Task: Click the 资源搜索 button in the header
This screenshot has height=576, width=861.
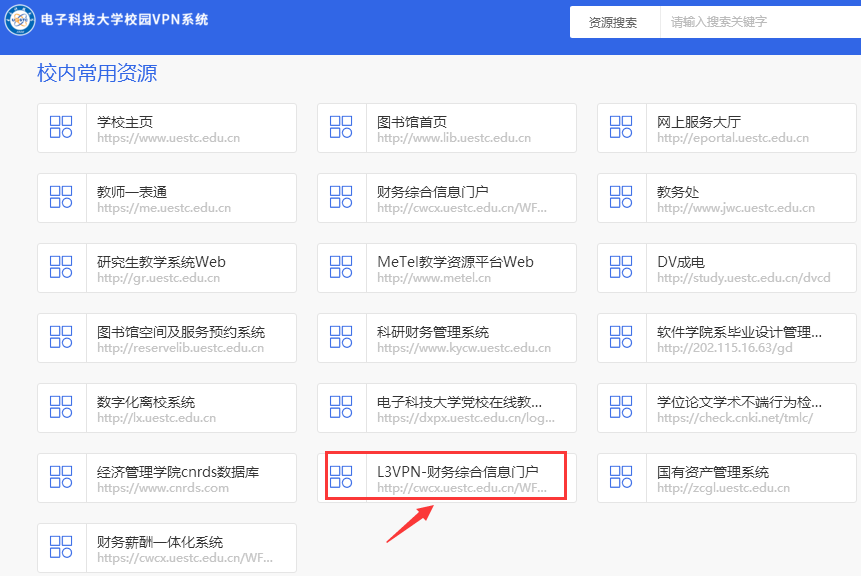Action: tap(613, 21)
